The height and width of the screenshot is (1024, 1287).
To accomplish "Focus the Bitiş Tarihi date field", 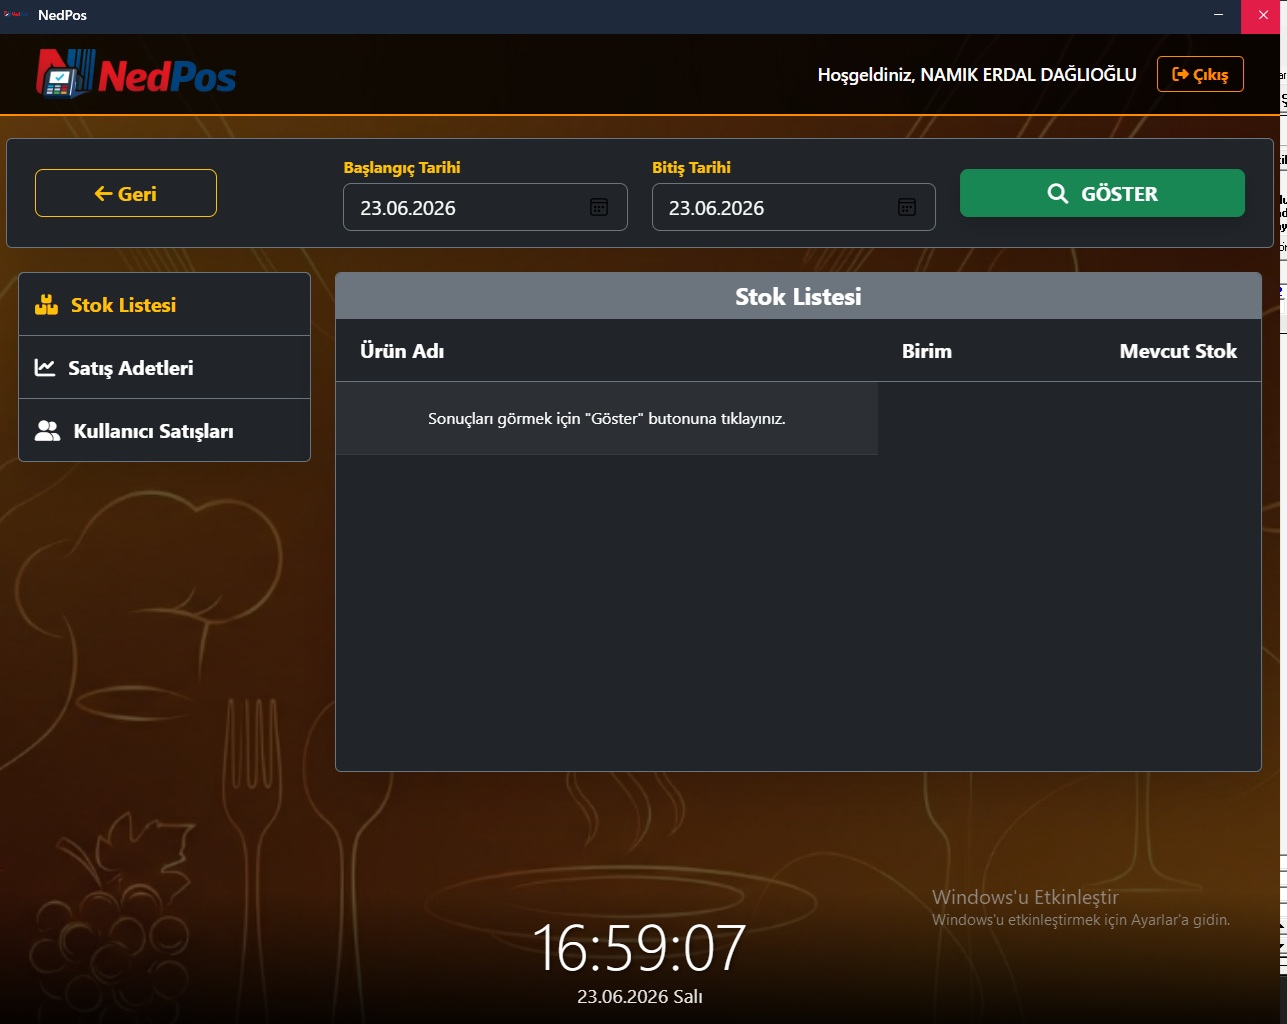I will click(x=794, y=207).
